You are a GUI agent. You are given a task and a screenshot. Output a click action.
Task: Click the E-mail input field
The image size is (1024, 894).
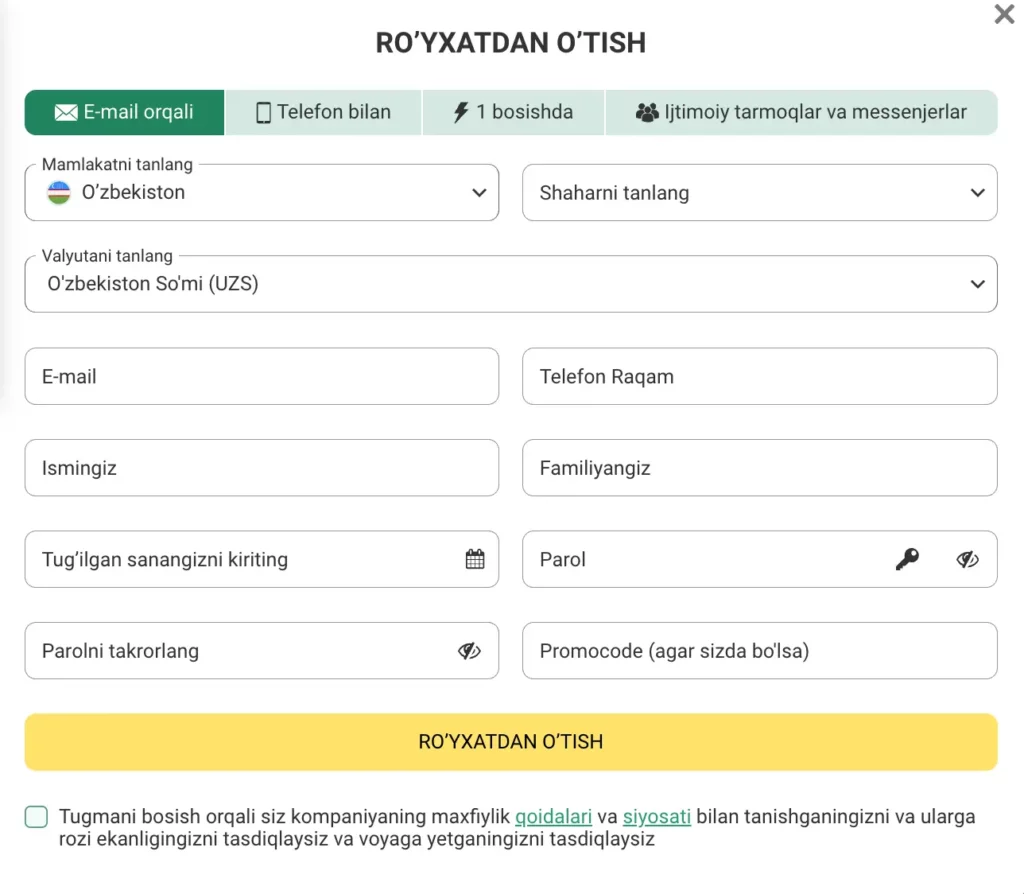click(262, 377)
